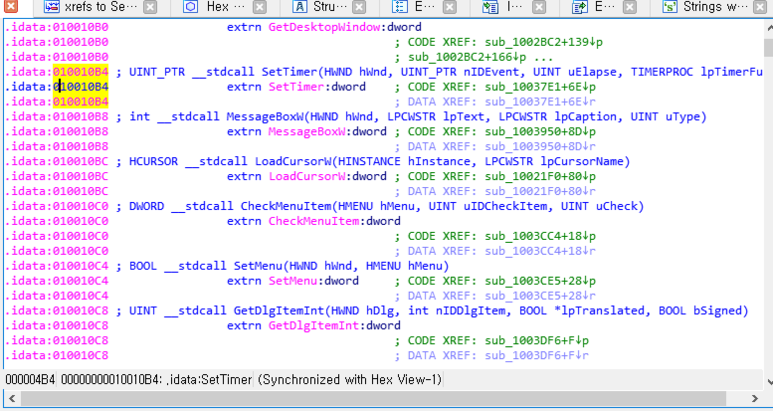This screenshot has height=411, width=773.
Task: Close the E… tab located just before Strings
Action: click(x=629, y=7)
